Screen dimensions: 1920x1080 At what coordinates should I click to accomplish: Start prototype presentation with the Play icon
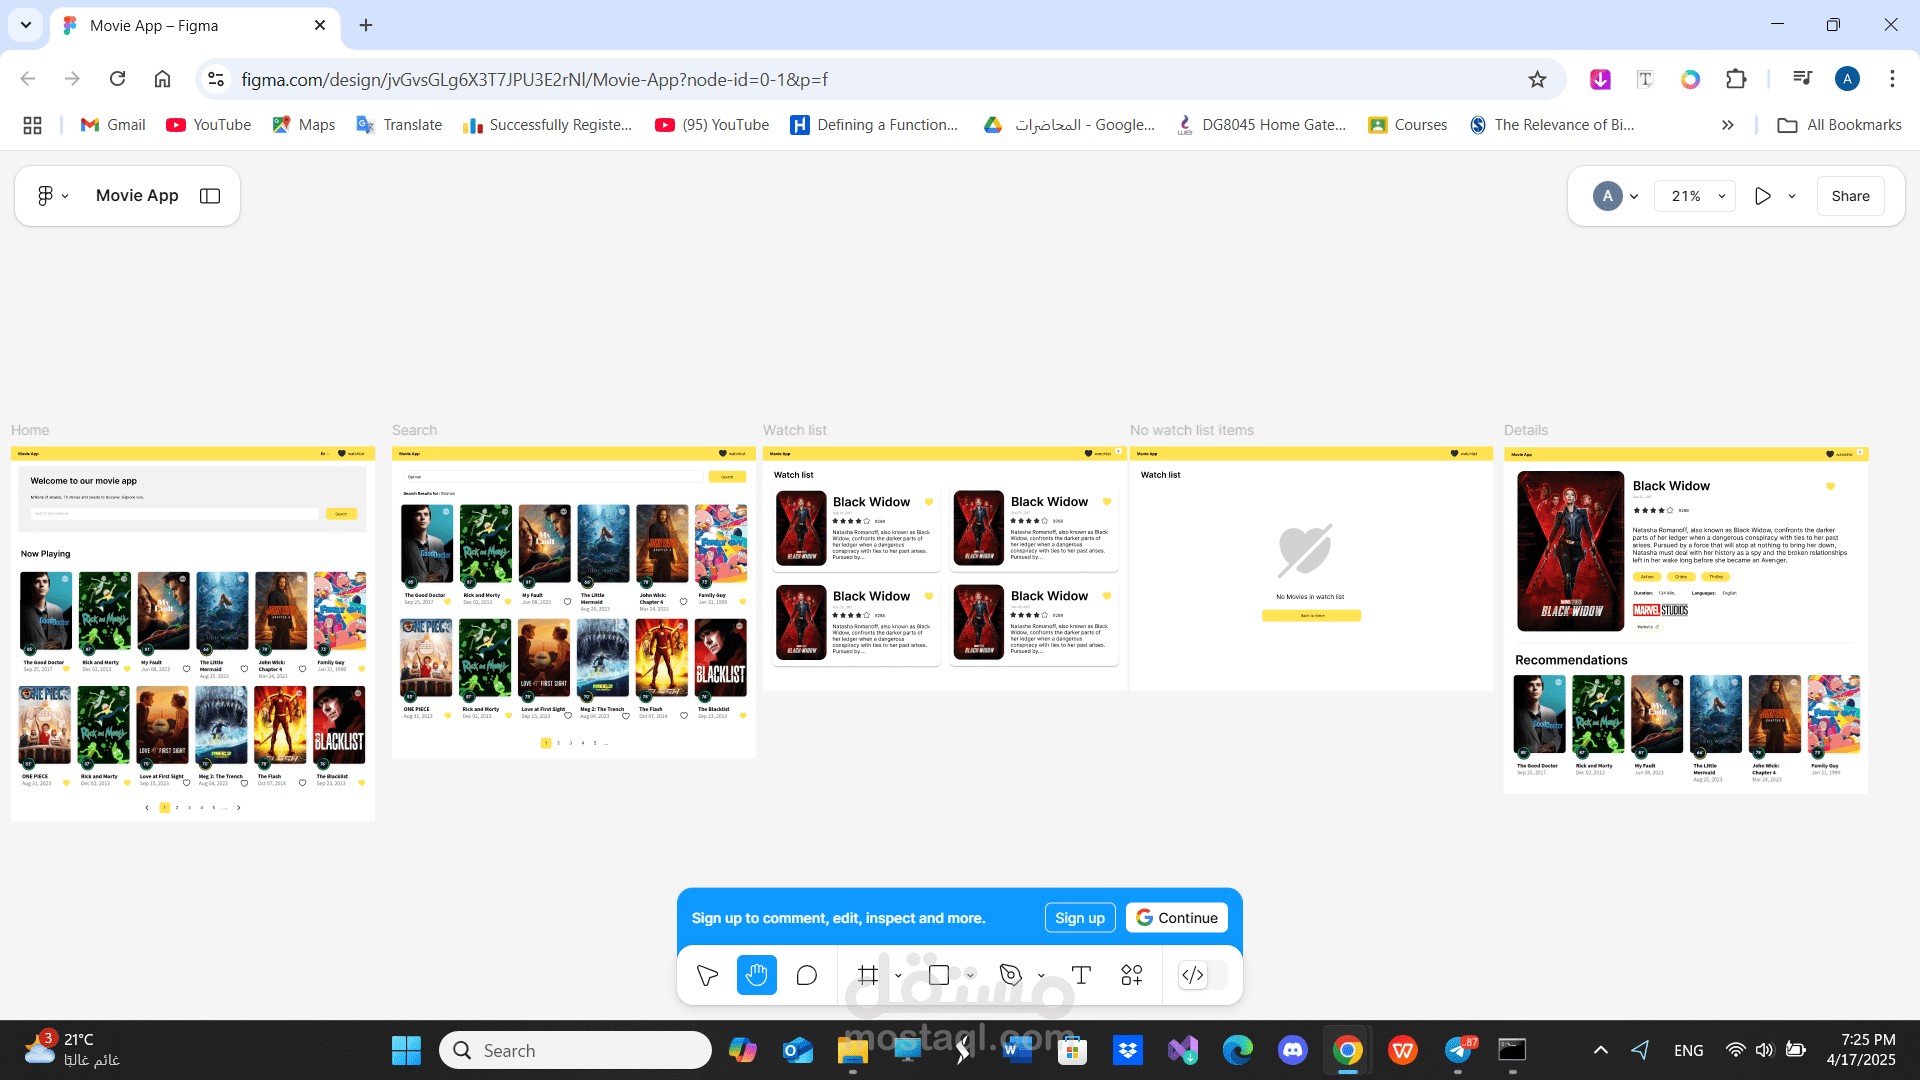pyautogui.click(x=1763, y=196)
